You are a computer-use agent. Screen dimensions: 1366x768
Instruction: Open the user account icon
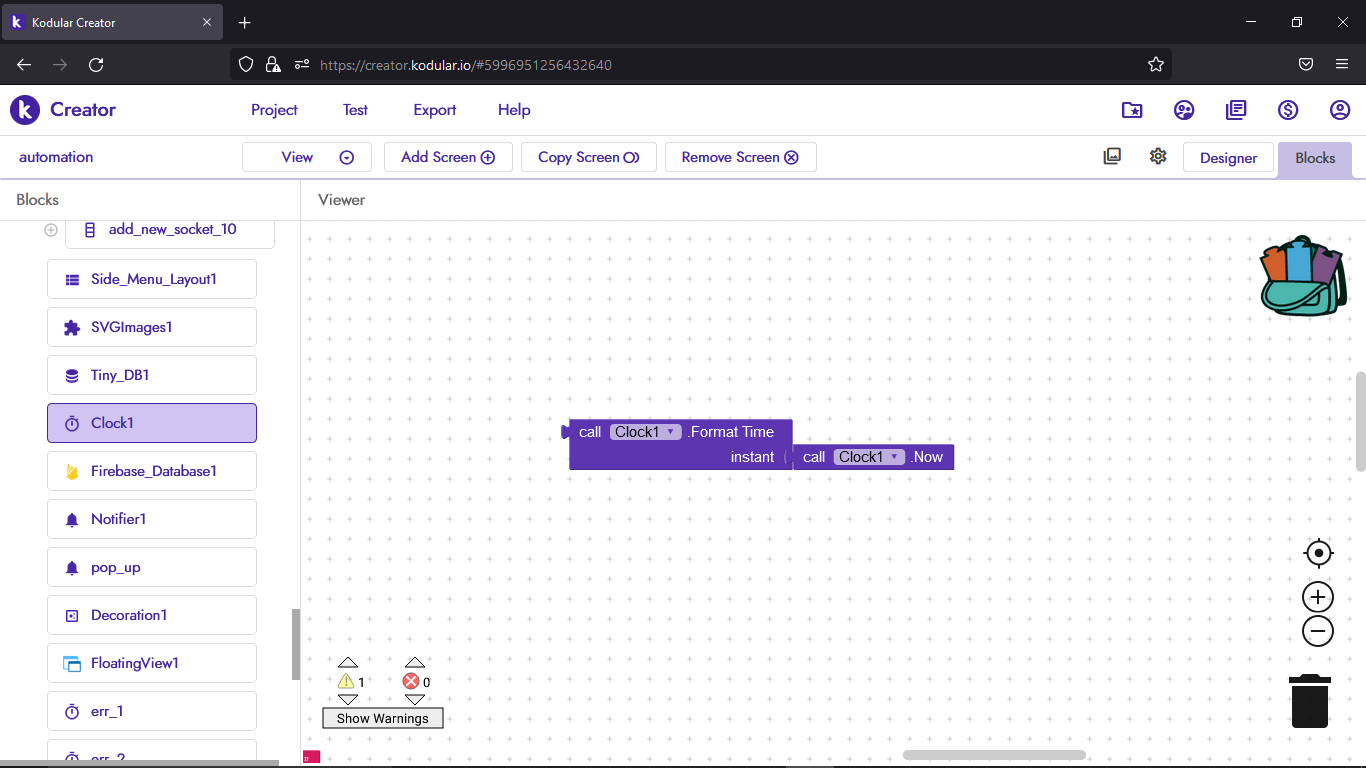coord(1340,110)
